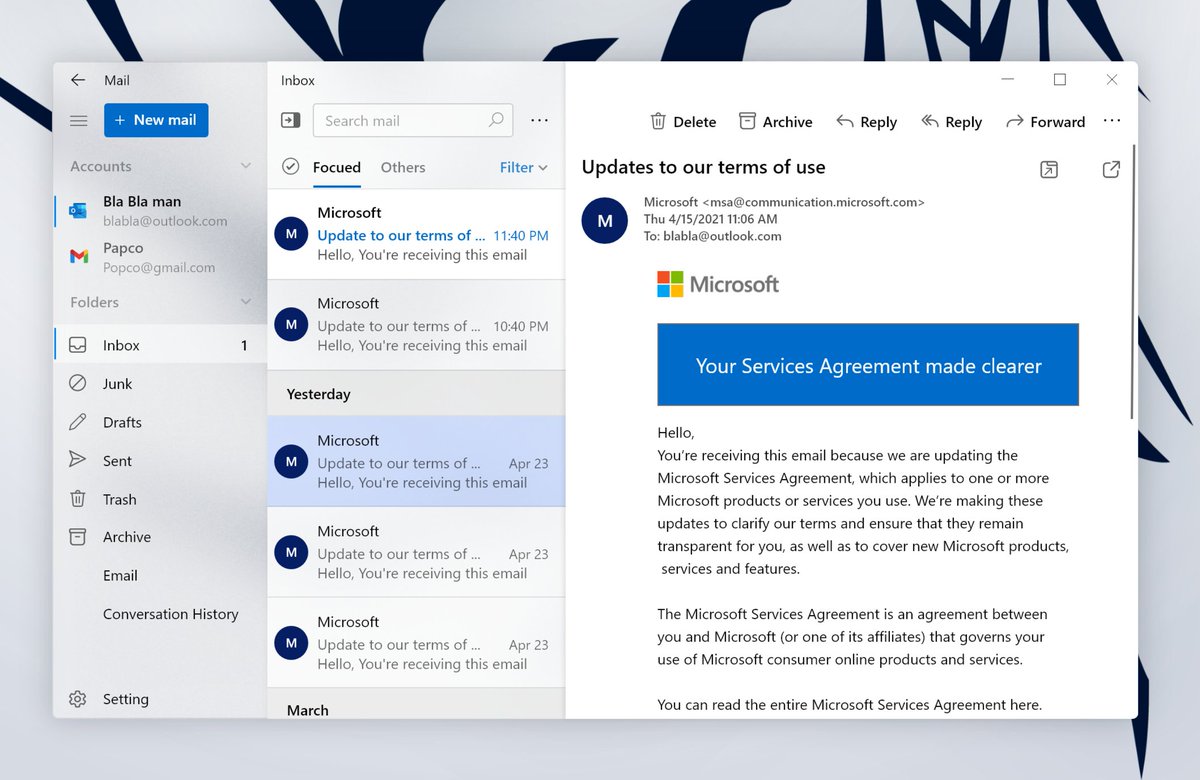Viewport: 1200px width, 780px height.
Task: Click the Junk blocked-circle icon
Action: (x=78, y=383)
